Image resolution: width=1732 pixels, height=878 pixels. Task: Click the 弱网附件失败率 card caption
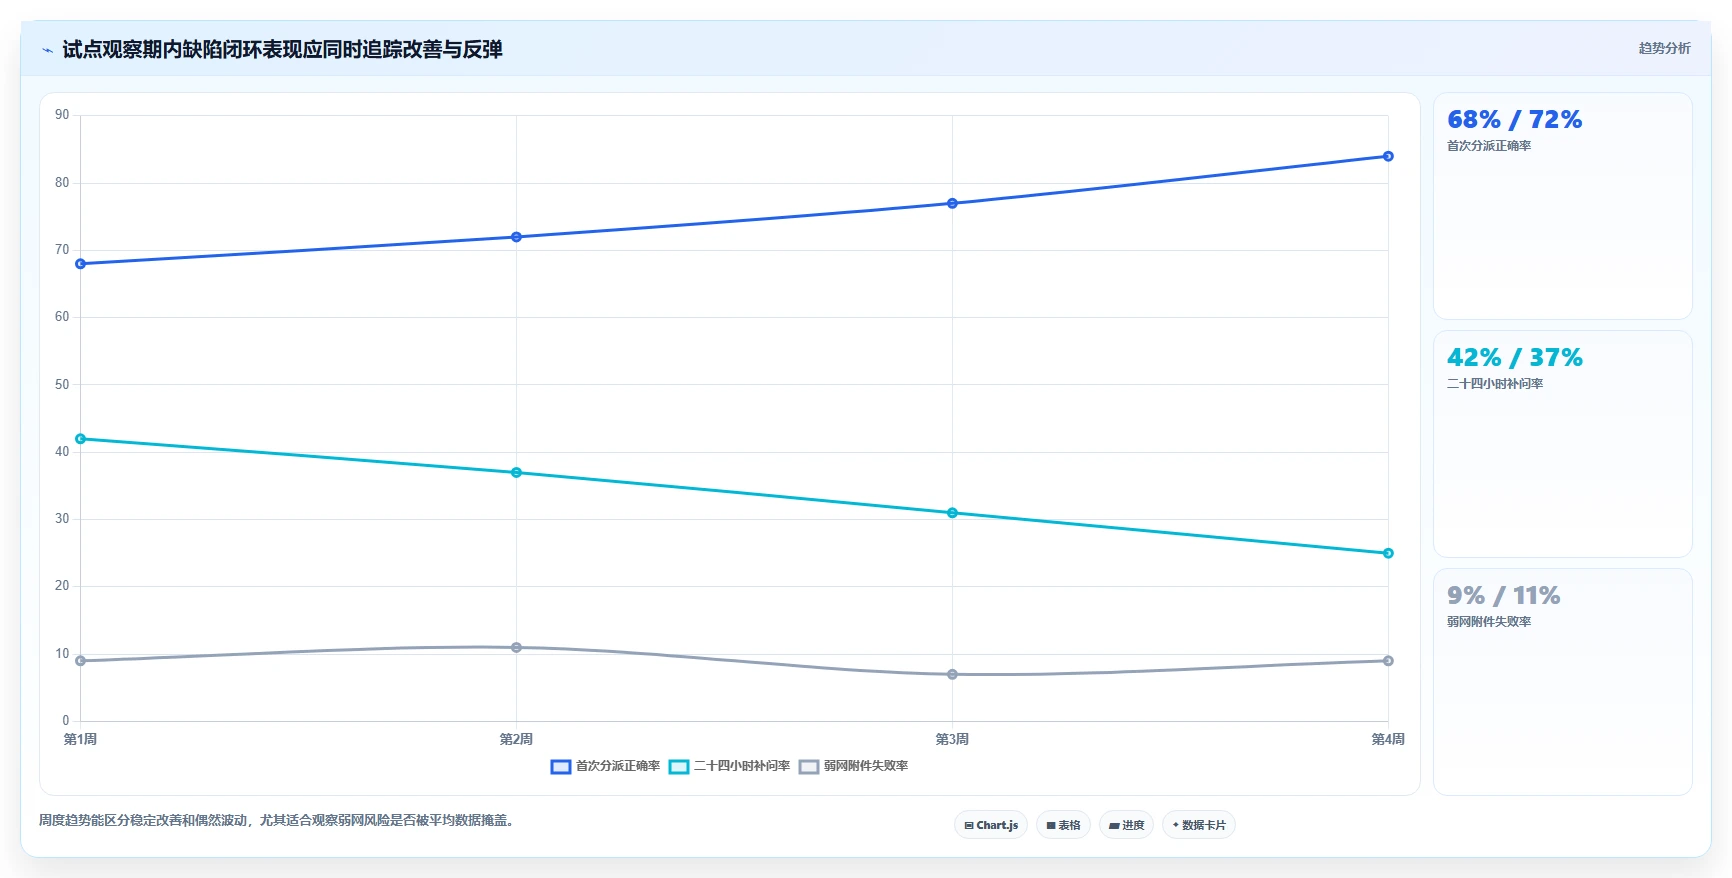point(1489,622)
